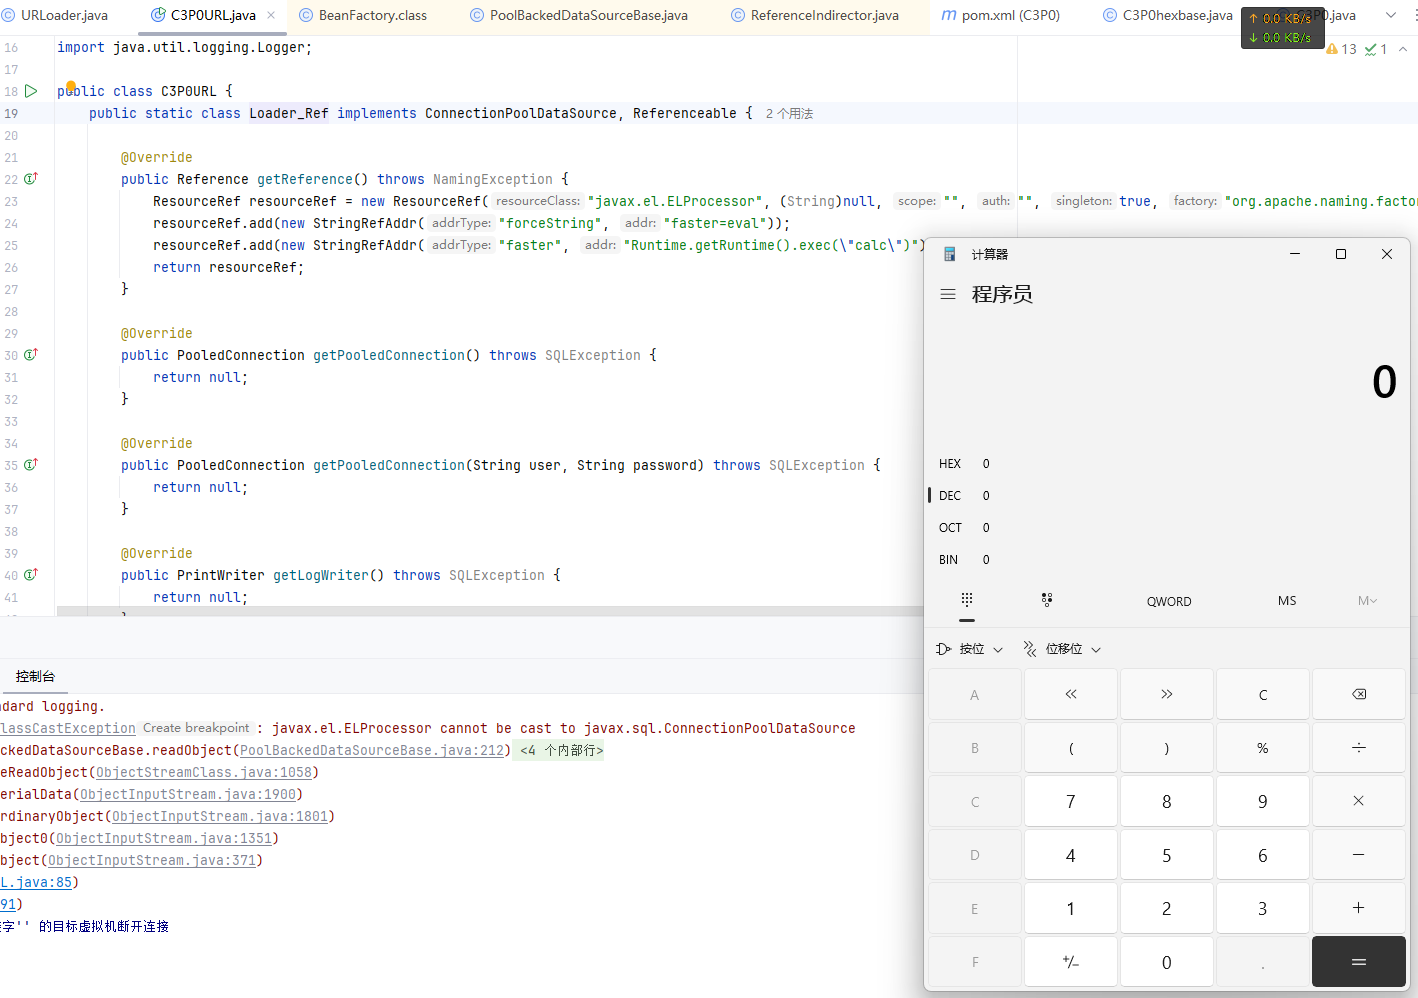This screenshot has width=1418, height=998.
Task: Open the Bit shift (位移位) dropdown
Action: (x=1062, y=649)
